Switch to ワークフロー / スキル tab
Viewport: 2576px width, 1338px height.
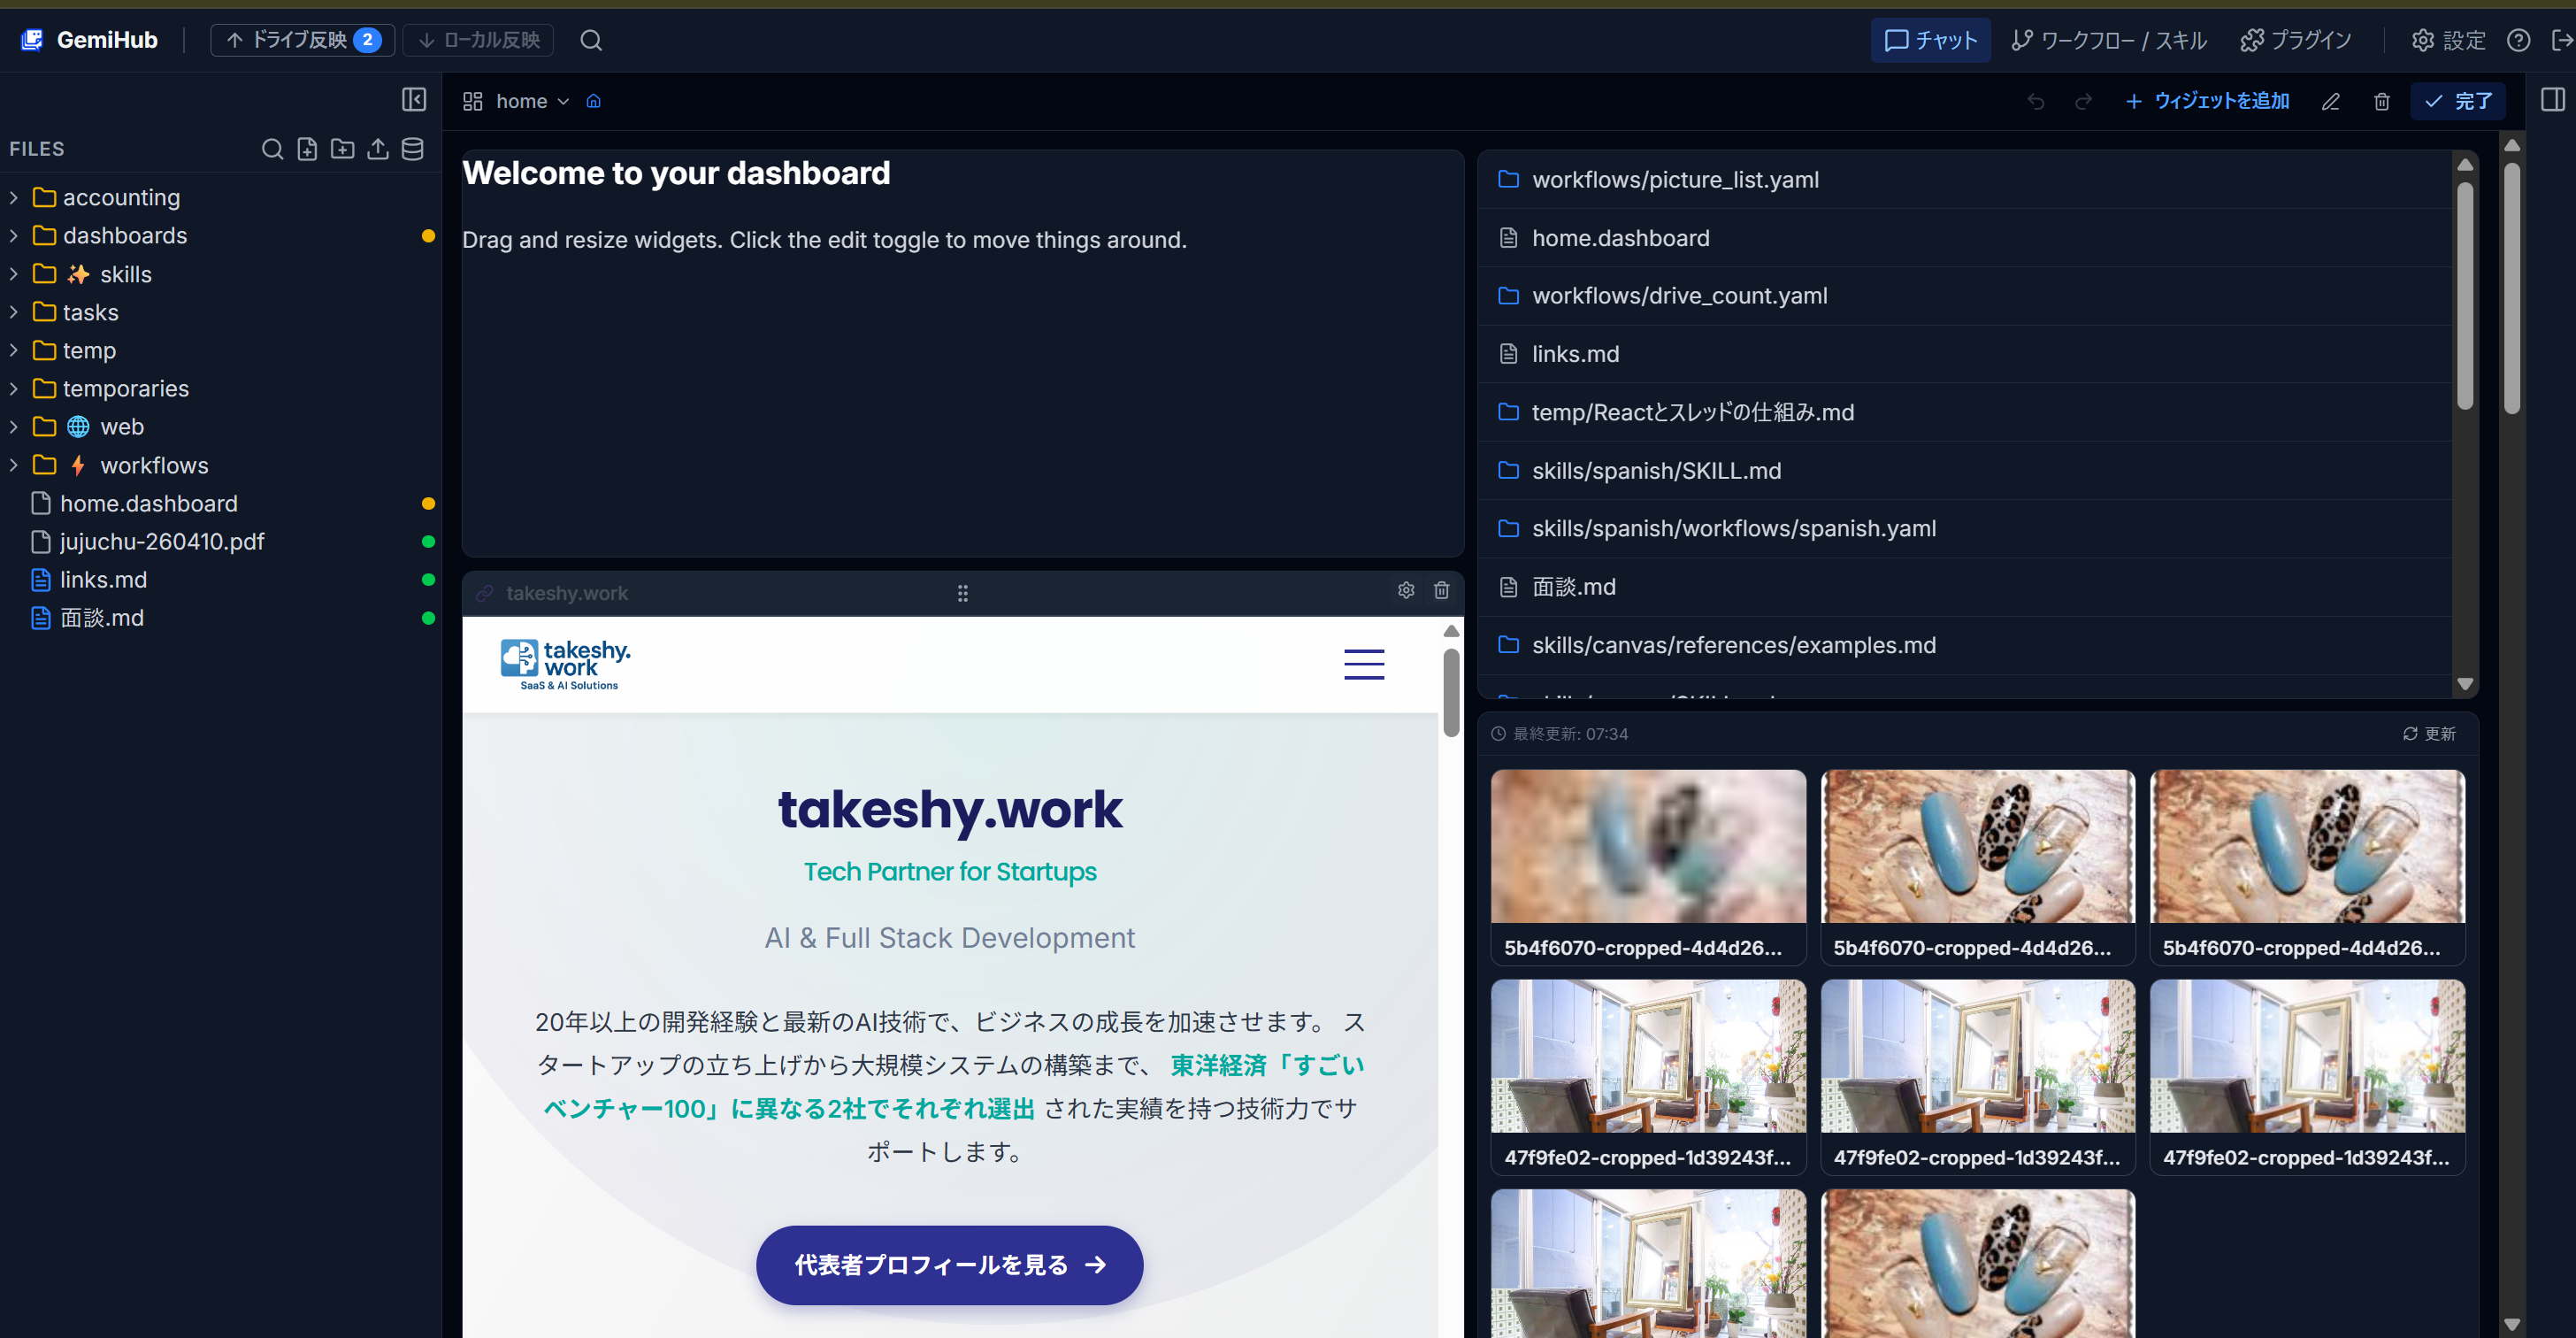coord(2108,40)
